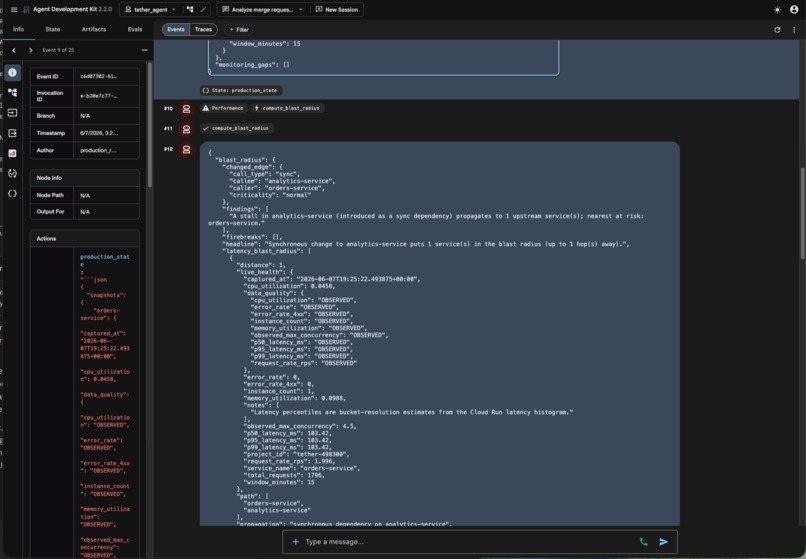Viewport: 806px width, 559px height.
Task: Click the Performance warning chip on event #10
Action: click(223, 108)
